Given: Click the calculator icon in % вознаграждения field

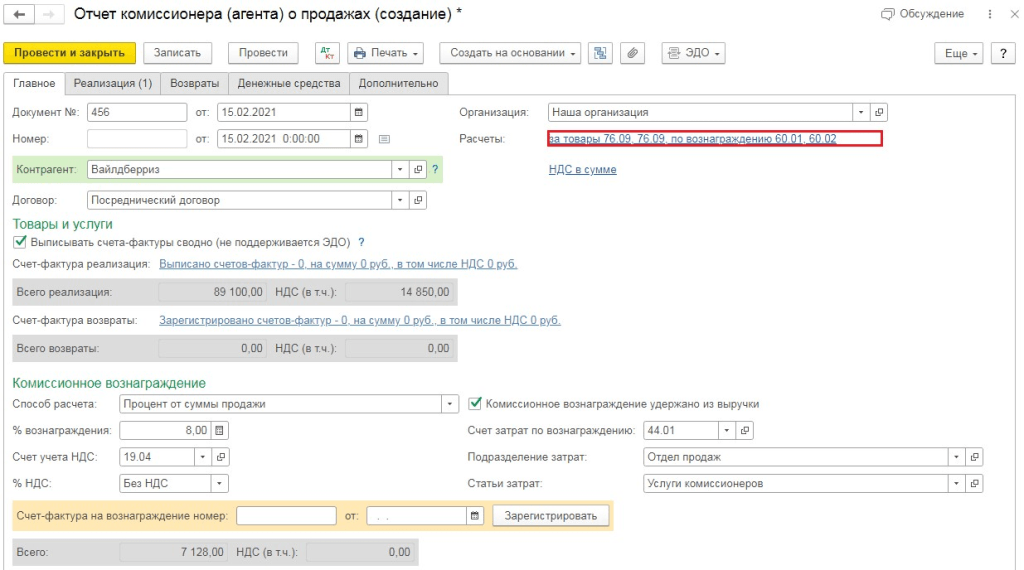Looking at the screenshot, I should [x=220, y=430].
